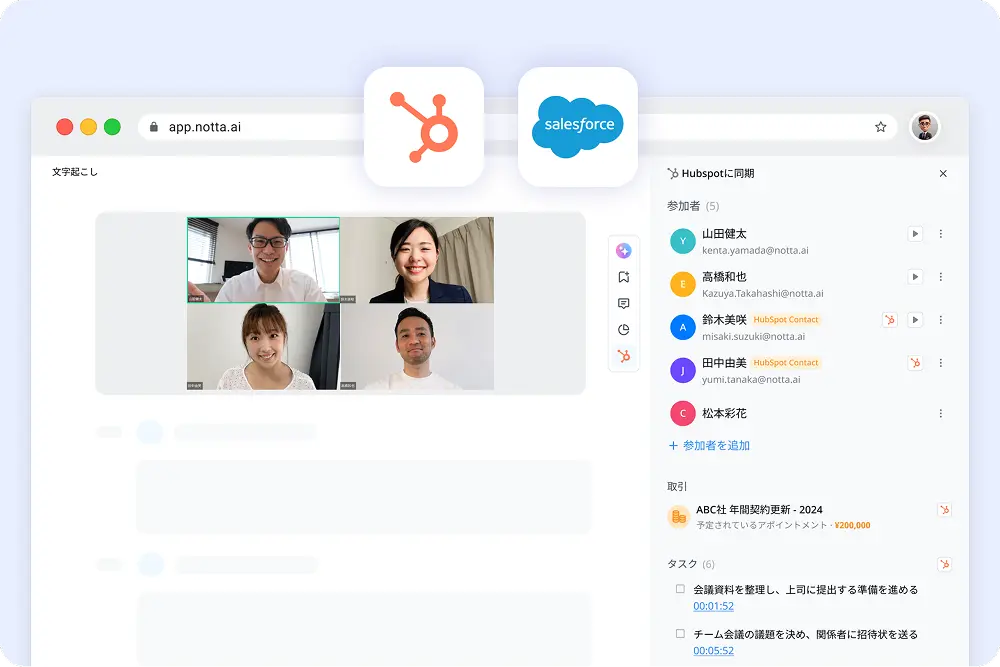Open the browser profile avatar

924,127
